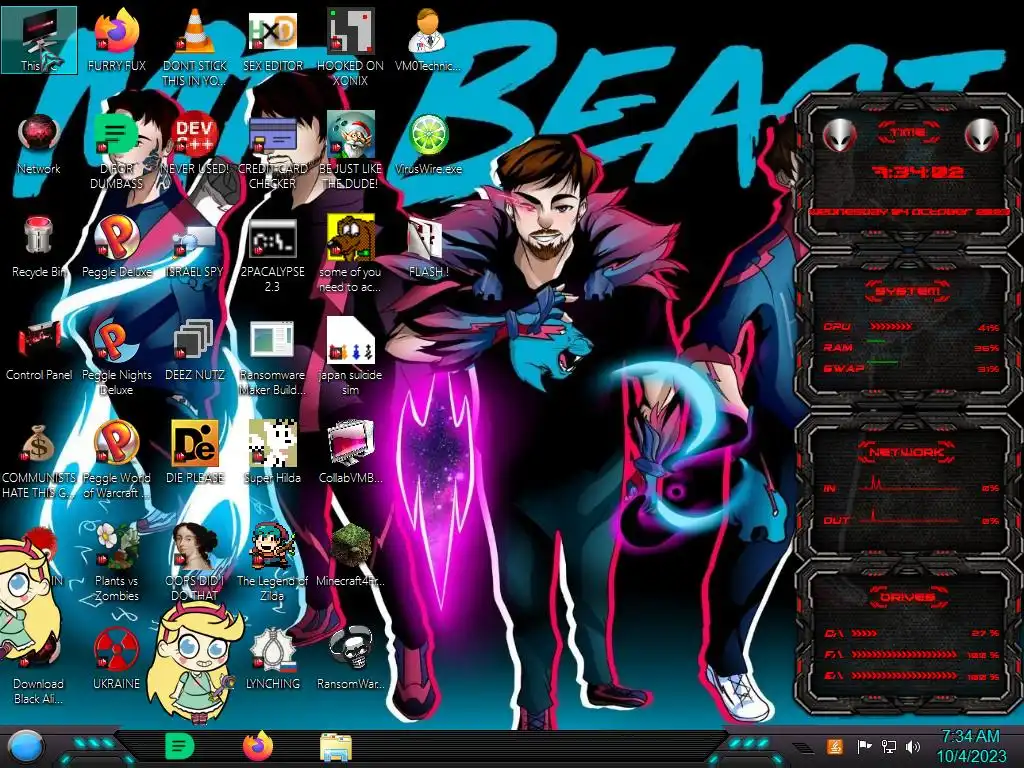Viewport: 1024px width, 768px height.
Task: Launch Plants vs Zombies
Action: click(x=116, y=563)
